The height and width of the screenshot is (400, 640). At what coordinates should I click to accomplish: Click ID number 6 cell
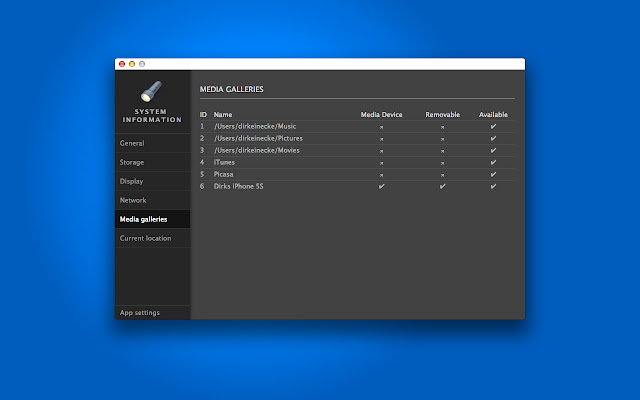[202, 186]
